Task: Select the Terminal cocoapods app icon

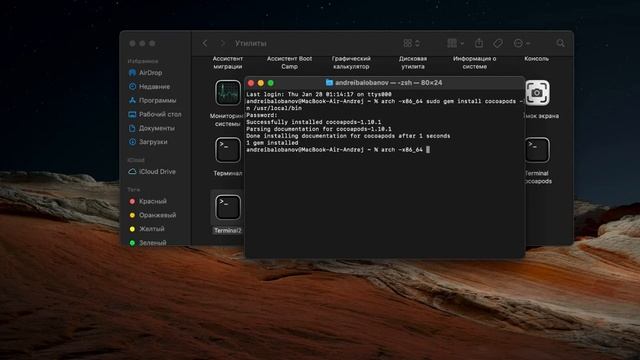Action: pyautogui.click(x=537, y=150)
